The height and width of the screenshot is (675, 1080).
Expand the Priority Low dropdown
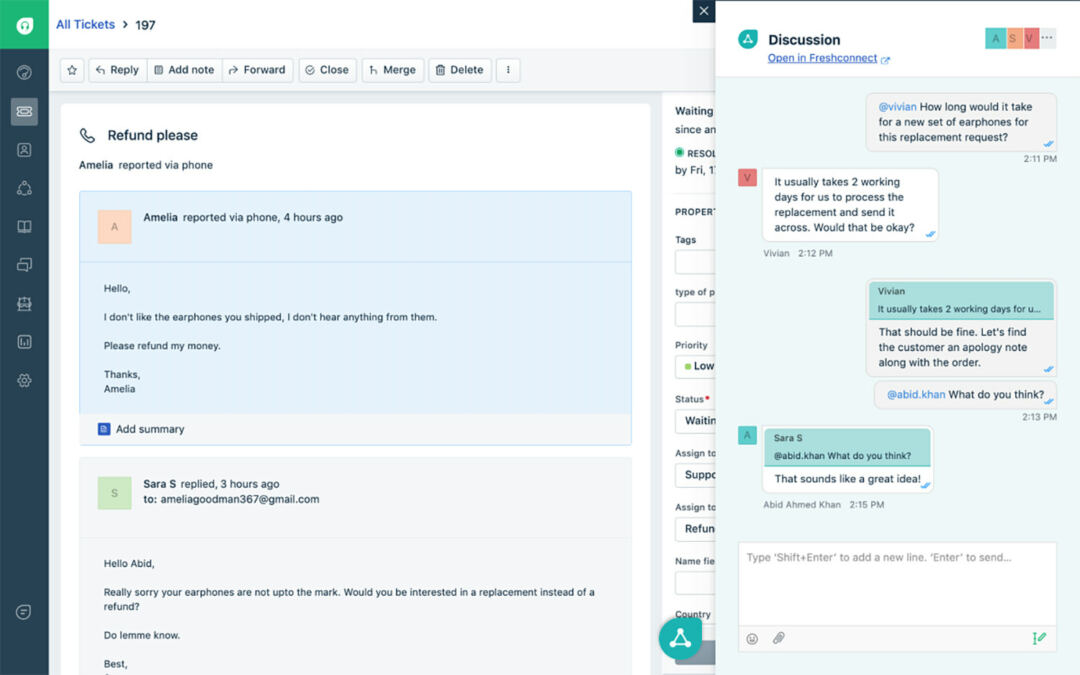tap(696, 366)
